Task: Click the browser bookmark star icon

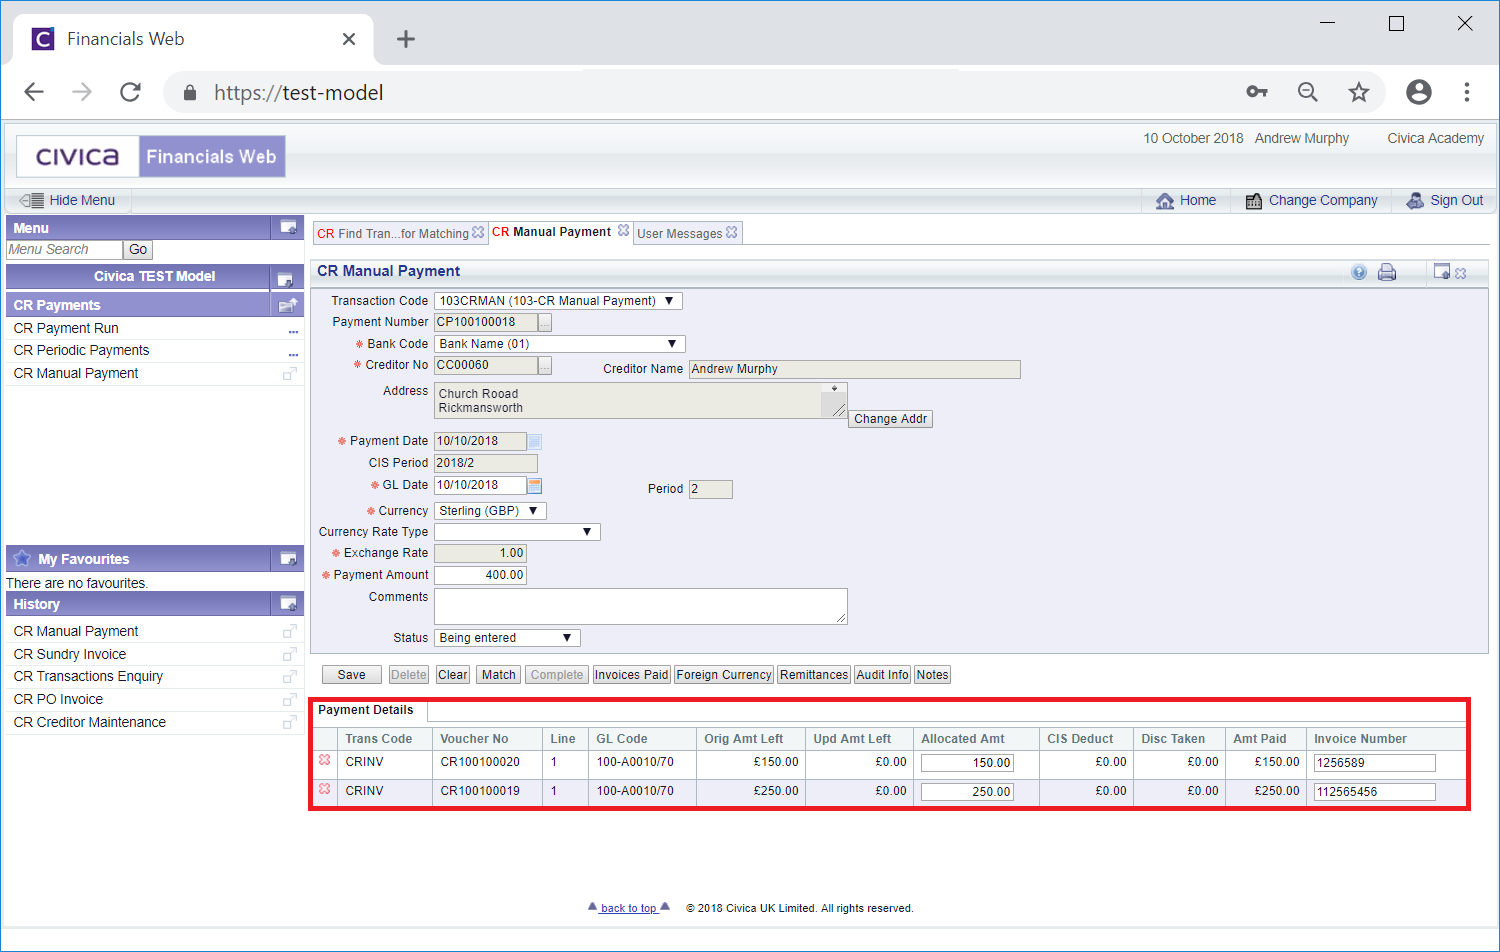Action: [x=1358, y=92]
